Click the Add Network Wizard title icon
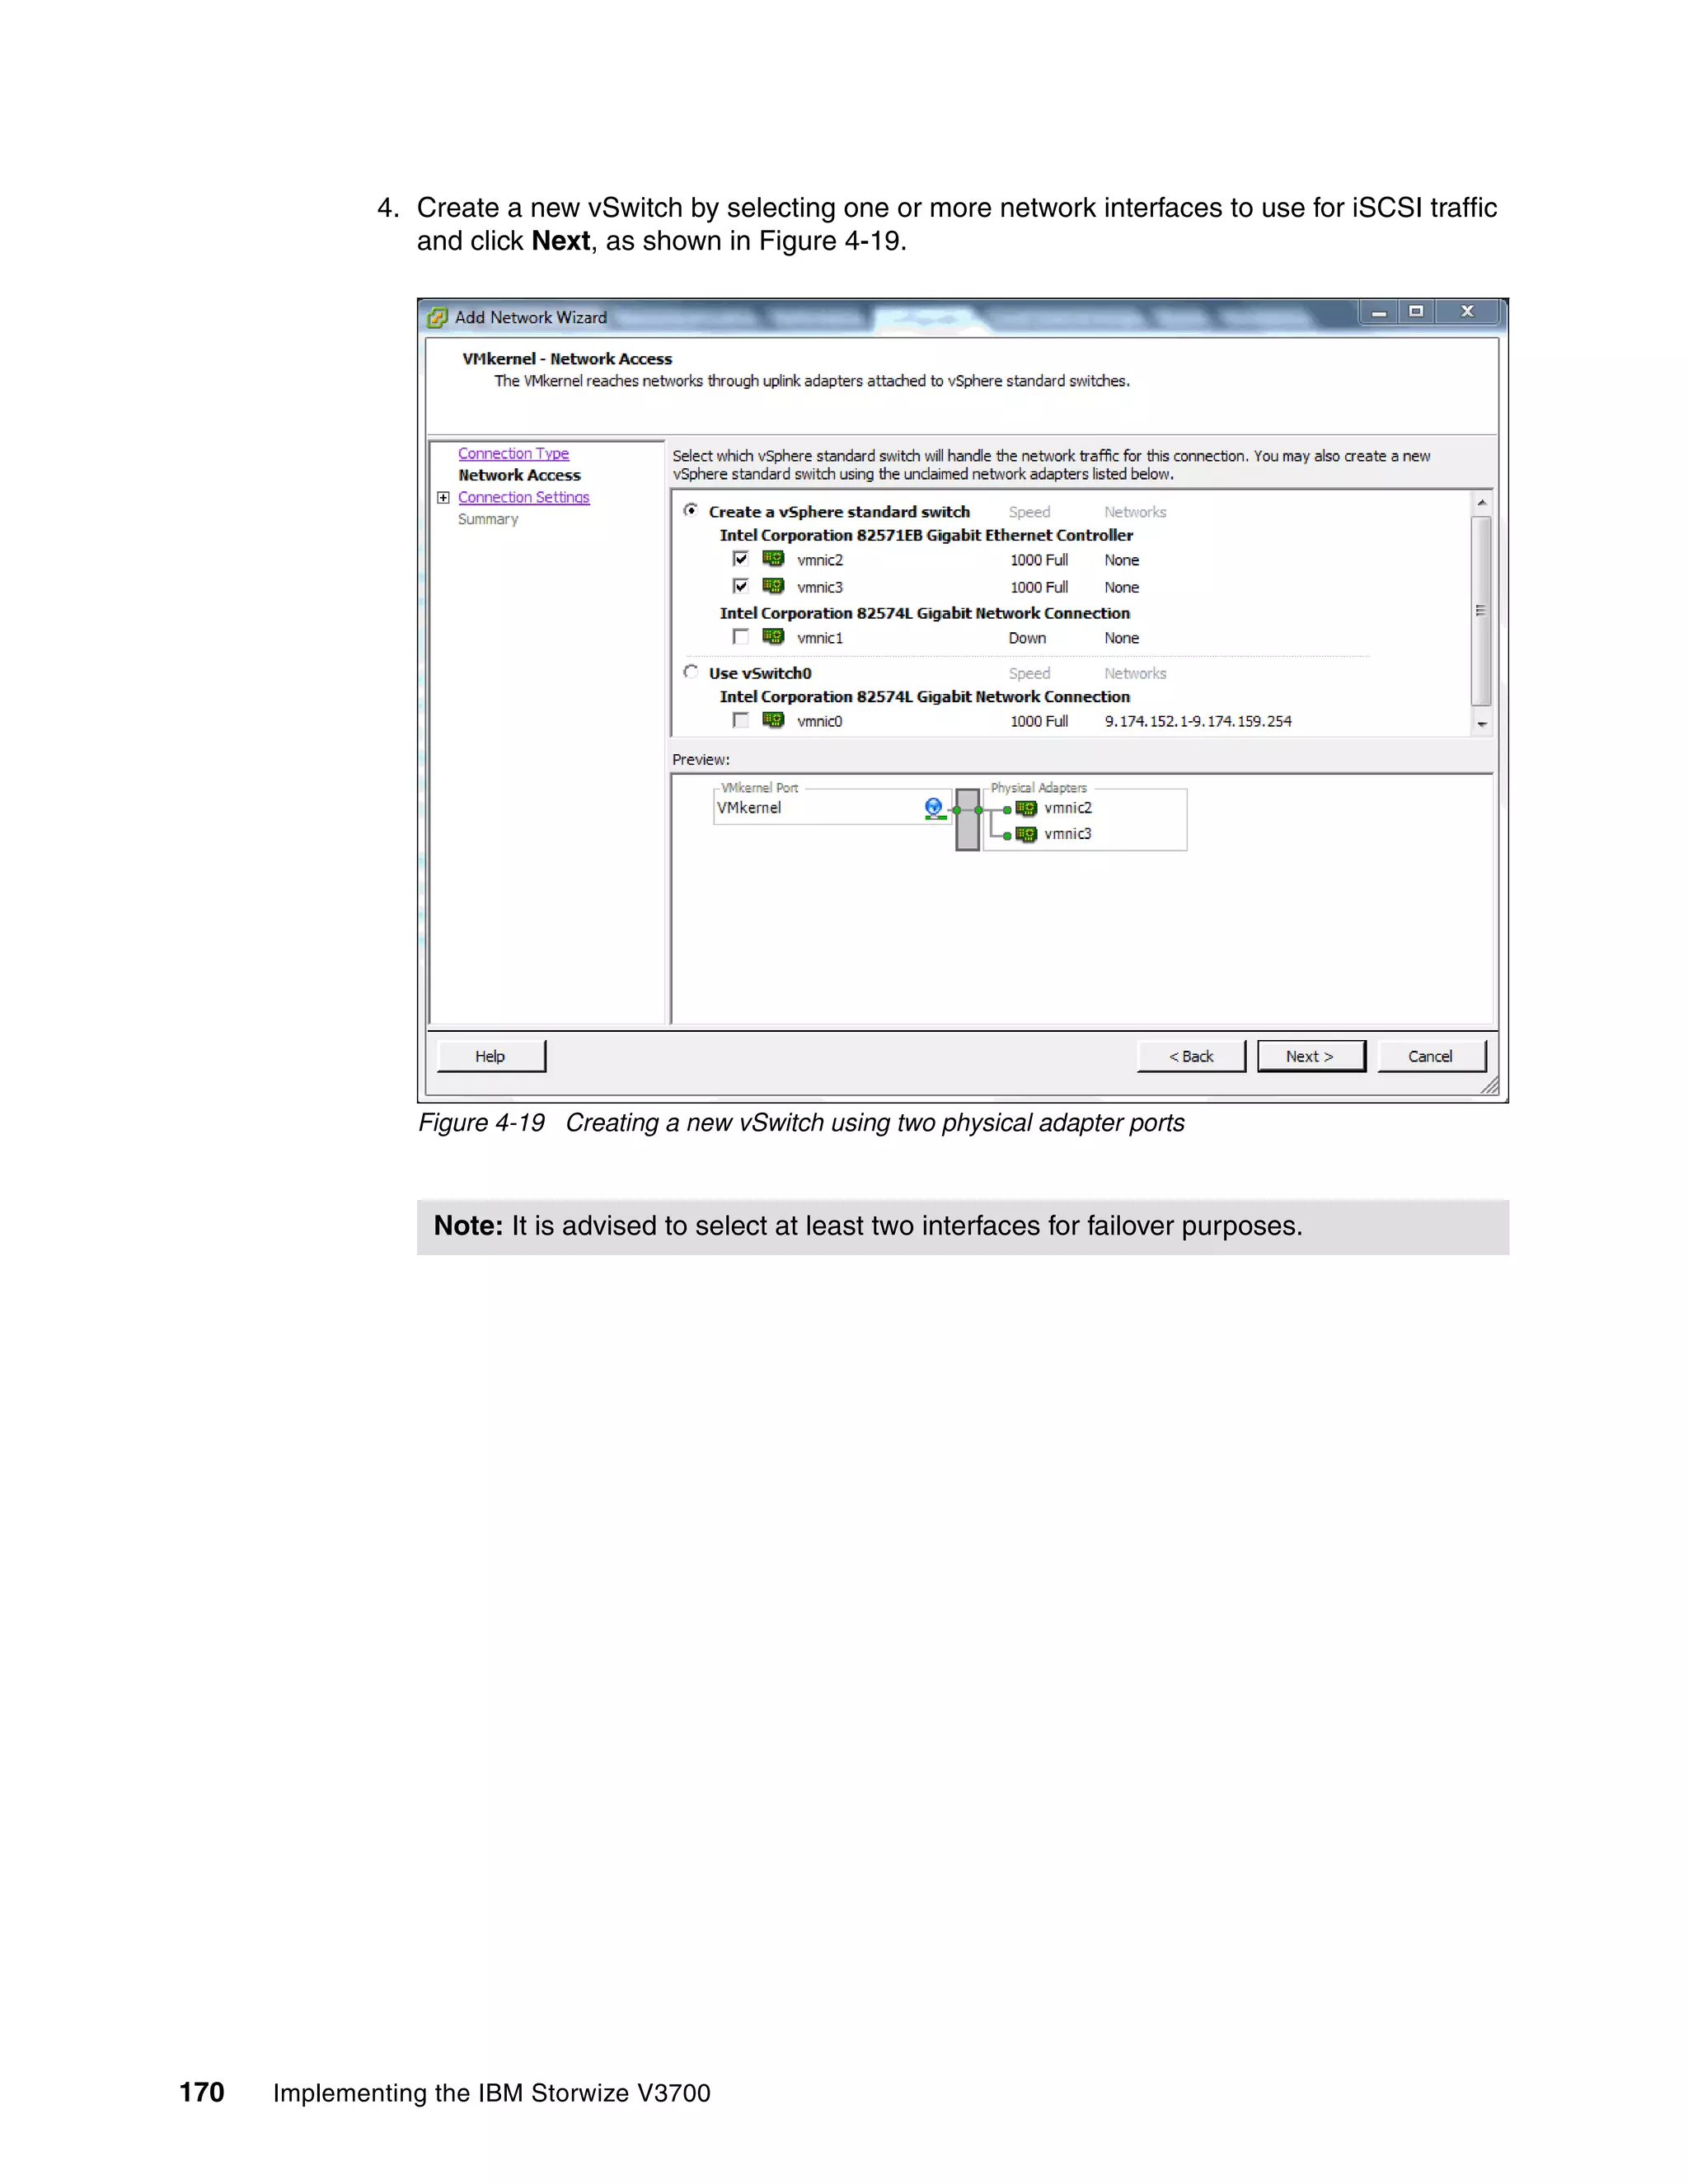1688x2184 pixels. click(x=437, y=318)
